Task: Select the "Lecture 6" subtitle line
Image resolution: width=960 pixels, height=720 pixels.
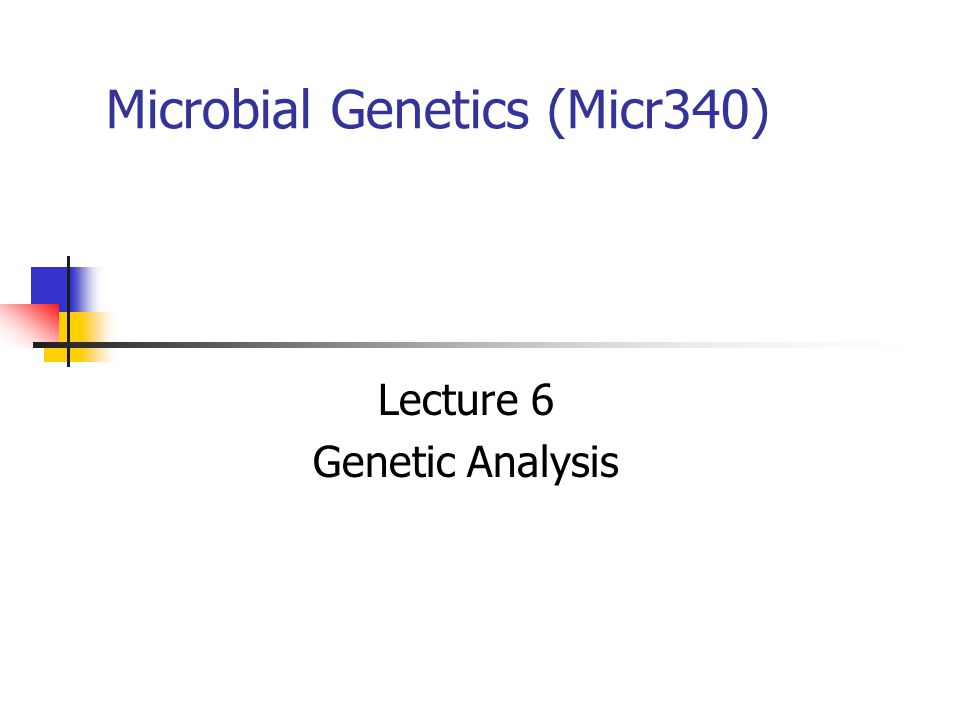Action: click(x=466, y=400)
